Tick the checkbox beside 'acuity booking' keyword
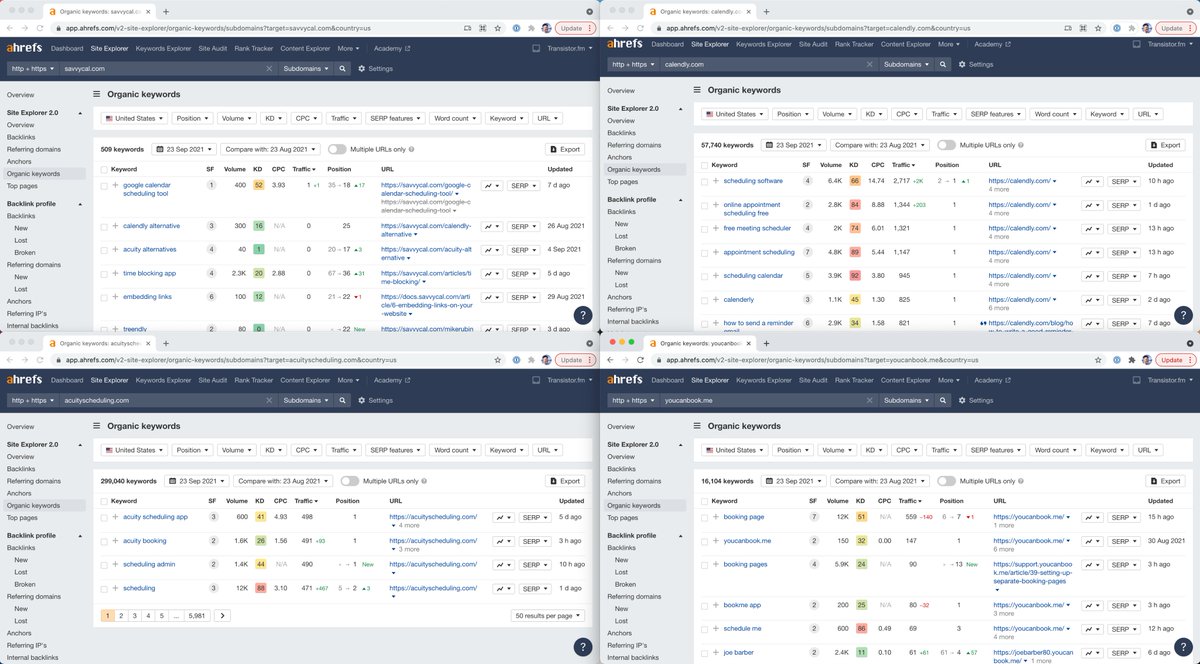Image resolution: width=1200 pixels, height=664 pixels. coord(103,541)
